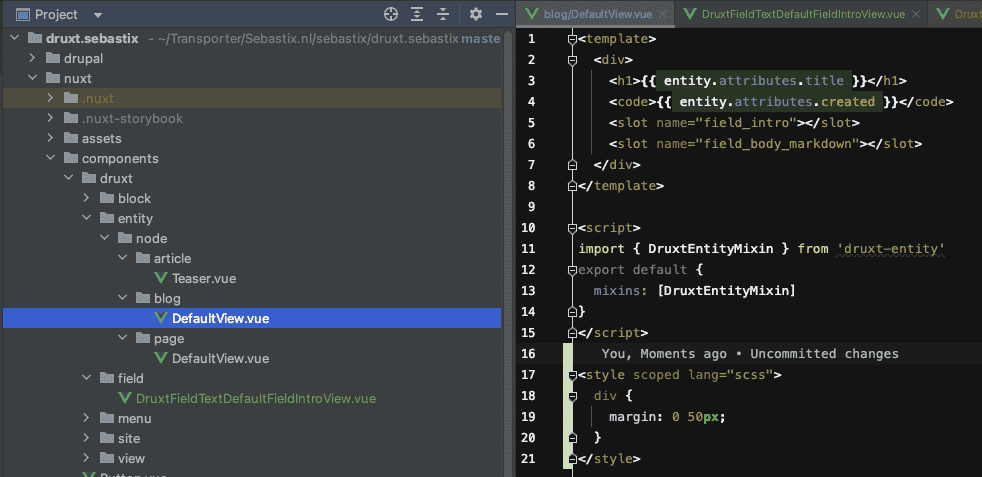Expand the menu folder
This screenshot has width=982, height=477.
pyautogui.click(x=87, y=418)
